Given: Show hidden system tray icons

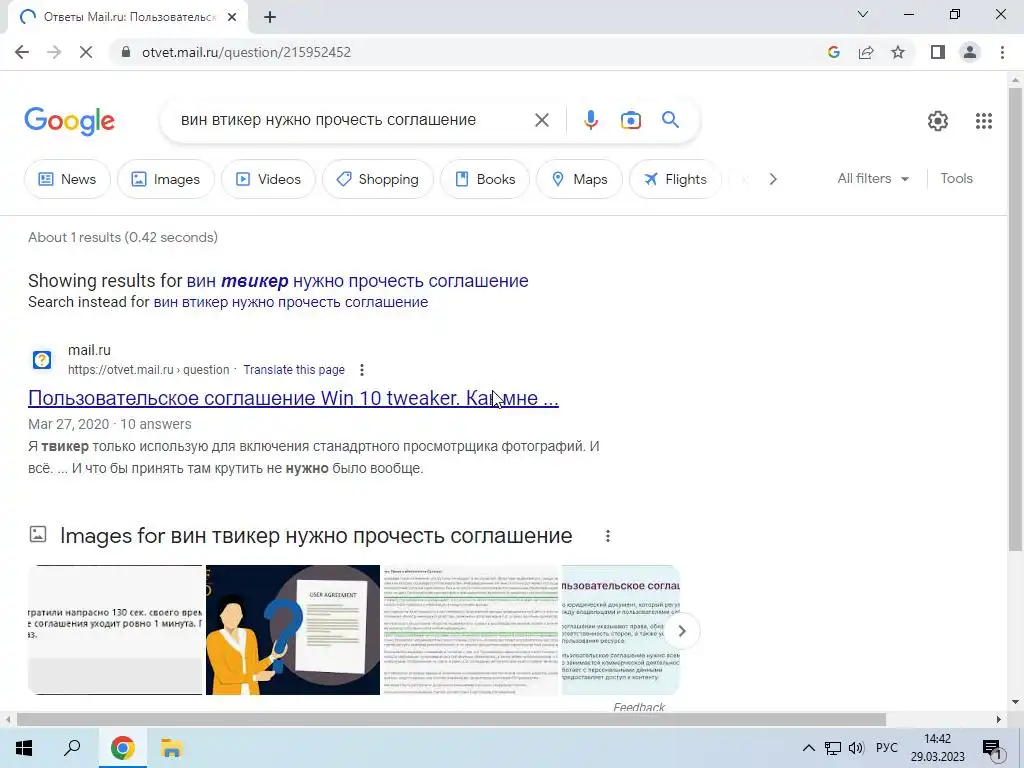Looking at the screenshot, I should coord(808,748).
